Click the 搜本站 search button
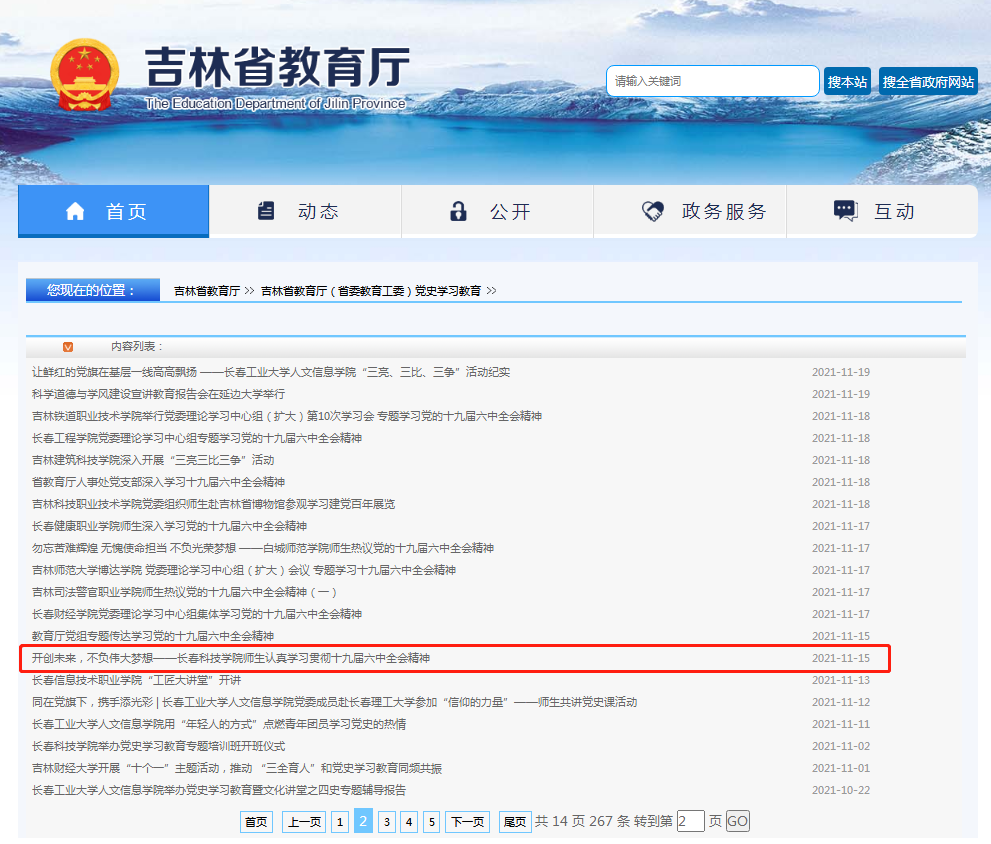991x844 pixels. coord(847,82)
